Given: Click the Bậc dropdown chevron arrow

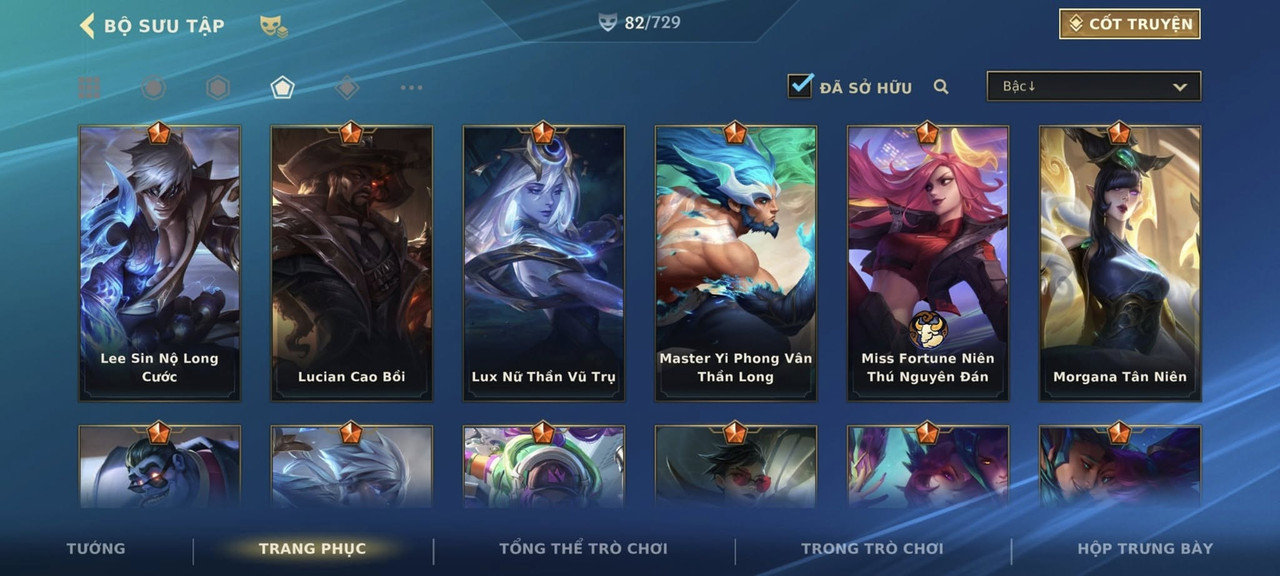Looking at the screenshot, I should pos(1180,87).
